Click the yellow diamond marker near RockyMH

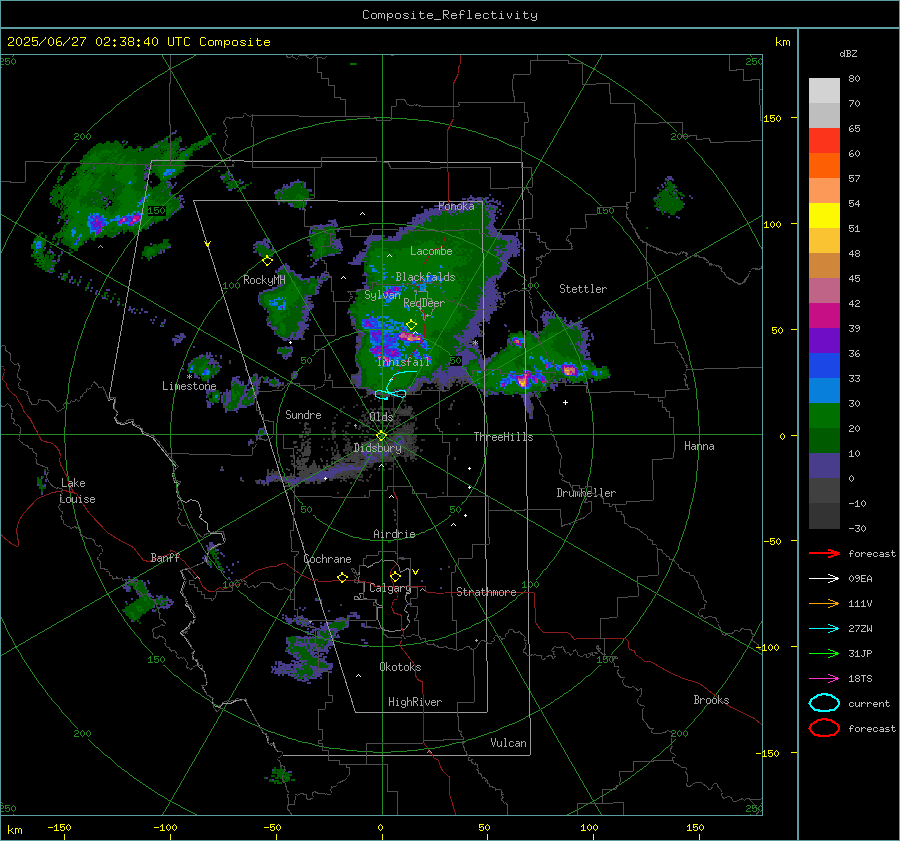(x=267, y=261)
